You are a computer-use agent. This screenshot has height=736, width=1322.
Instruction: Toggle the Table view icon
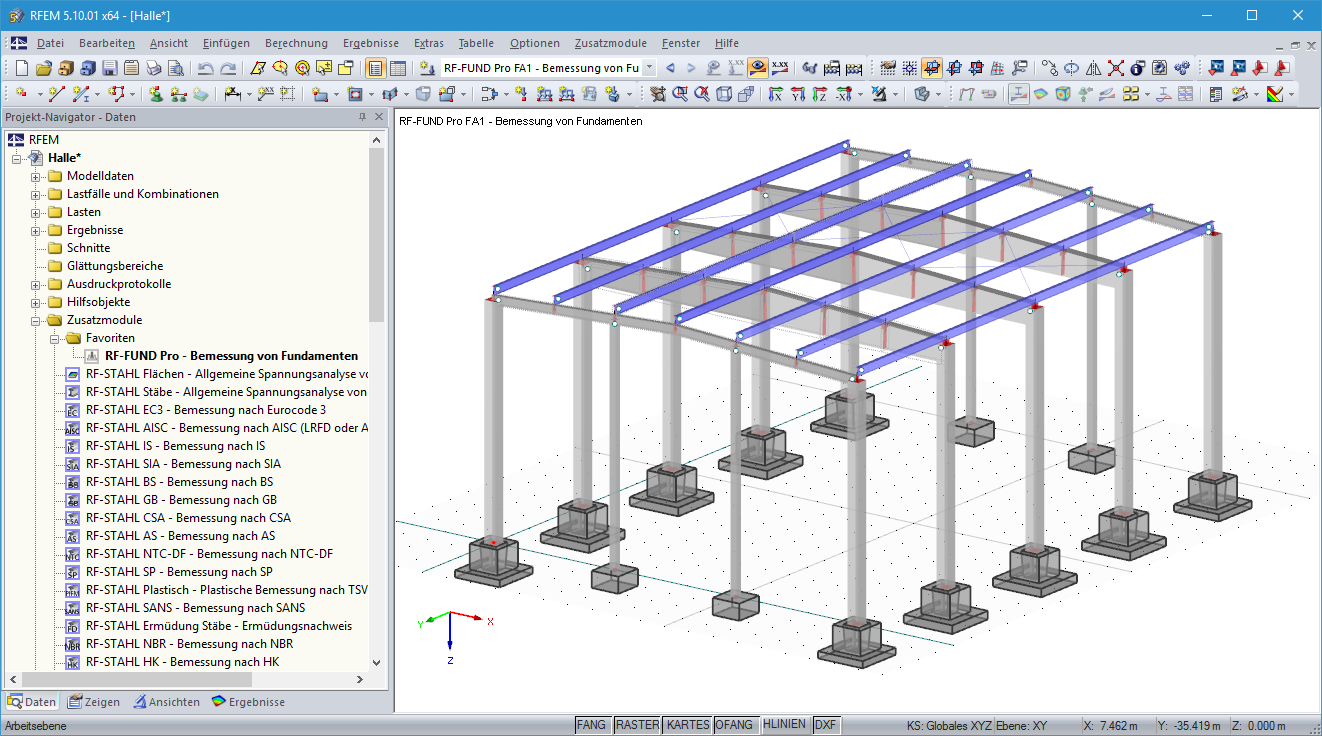click(398, 68)
